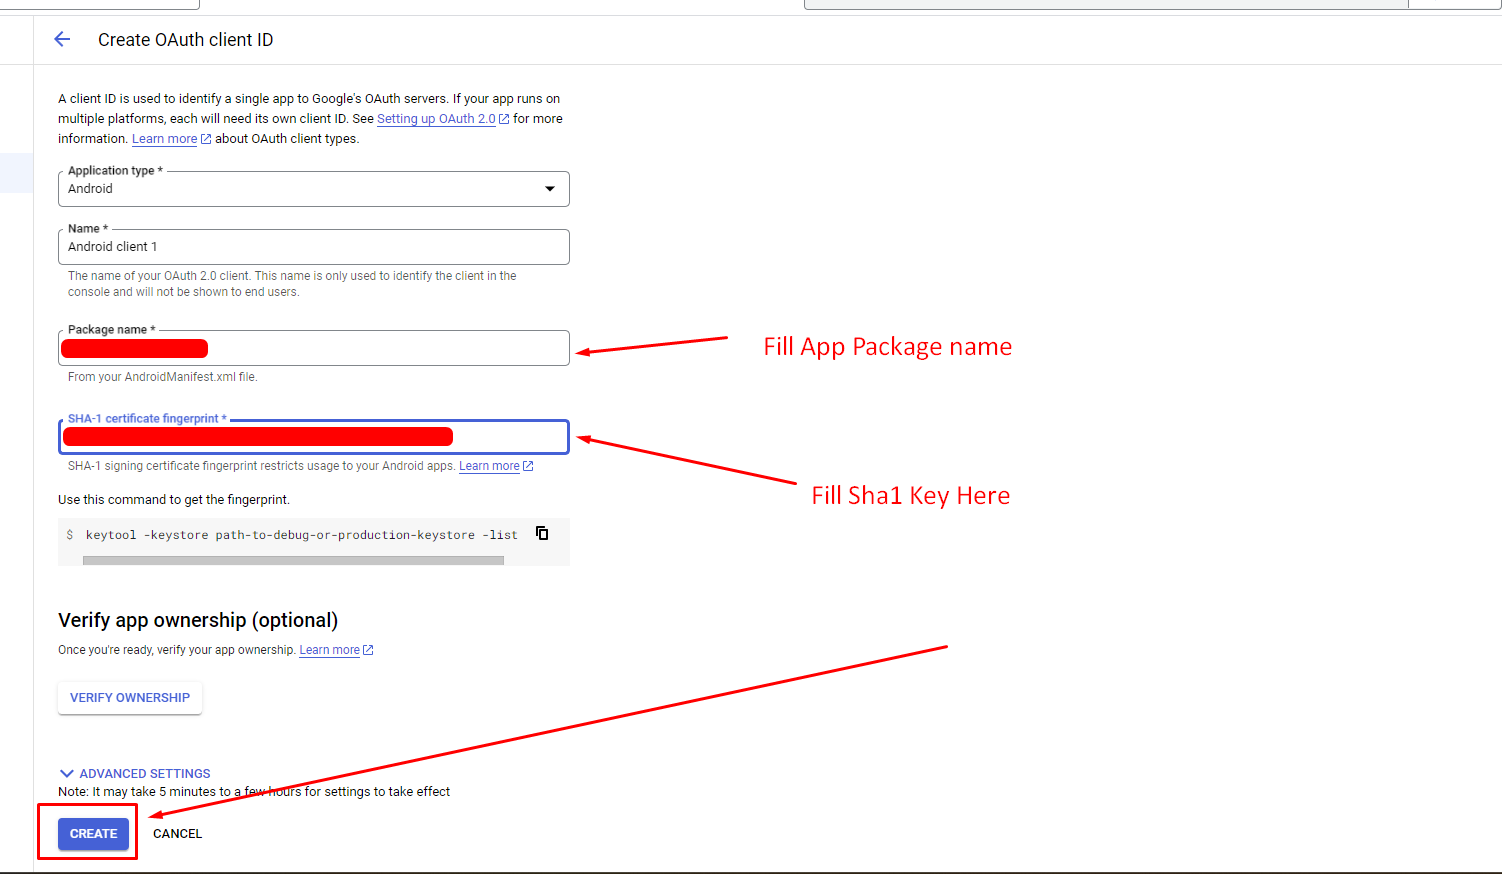Copy the keytool command using the copy icon
This screenshot has height=874, width=1502.
click(542, 533)
